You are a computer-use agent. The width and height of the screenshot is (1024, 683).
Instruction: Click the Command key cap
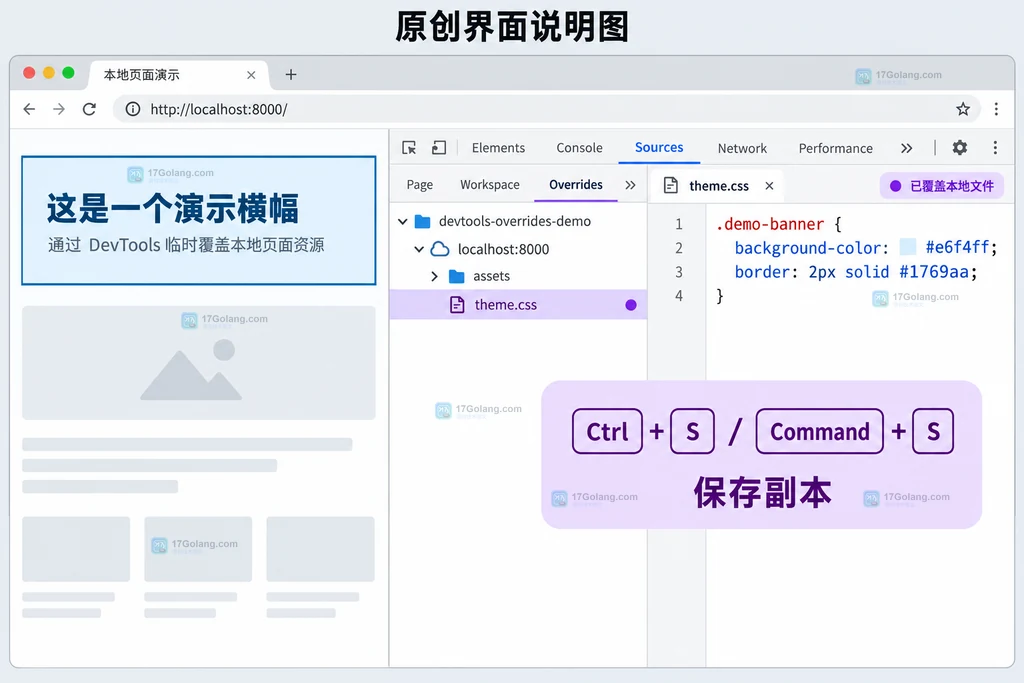(x=820, y=431)
